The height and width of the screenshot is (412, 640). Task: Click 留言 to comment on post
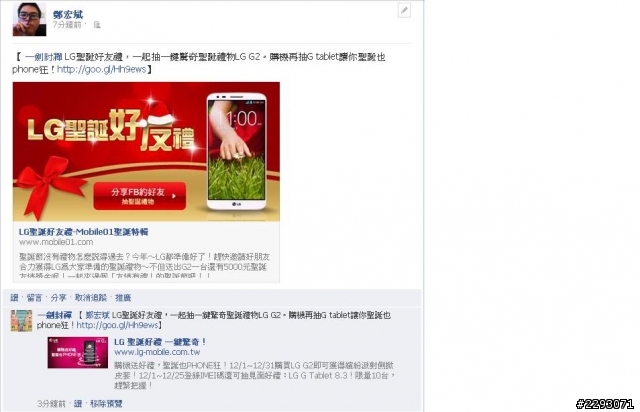point(34,298)
